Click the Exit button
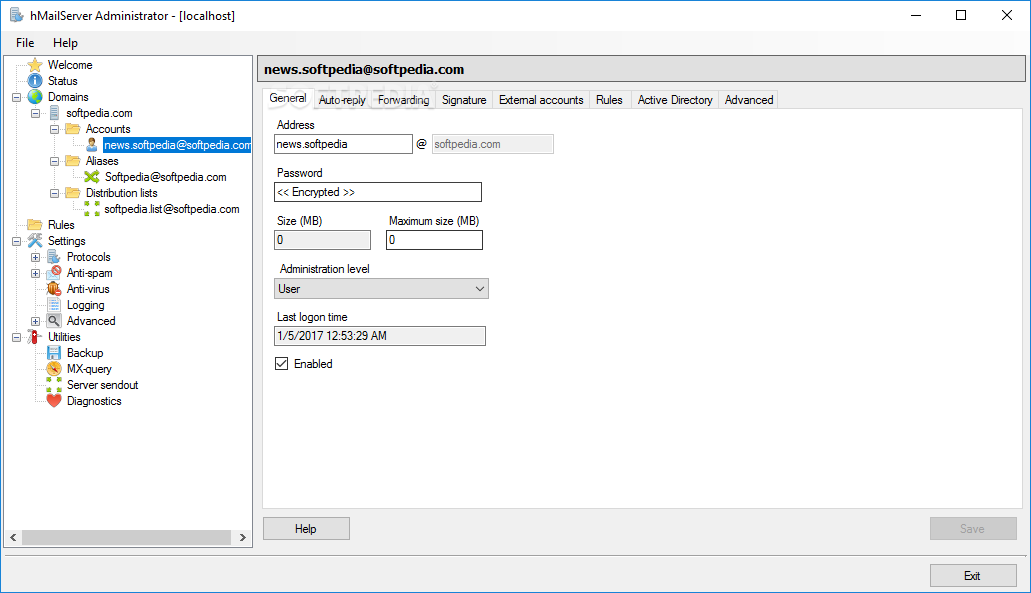 click(973, 576)
